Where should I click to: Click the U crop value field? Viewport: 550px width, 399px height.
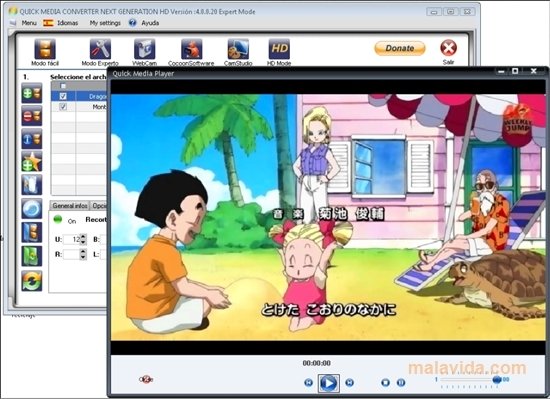[x=72, y=239]
